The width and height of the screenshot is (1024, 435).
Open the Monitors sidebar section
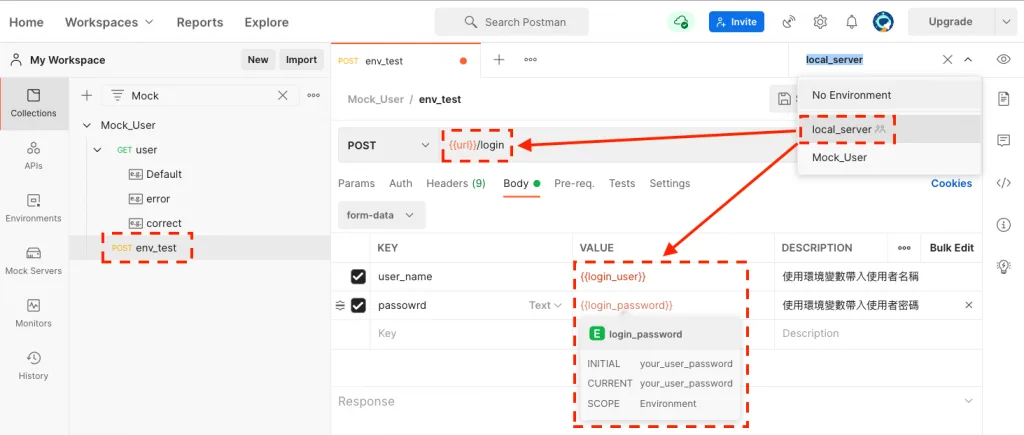click(x=33, y=314)
